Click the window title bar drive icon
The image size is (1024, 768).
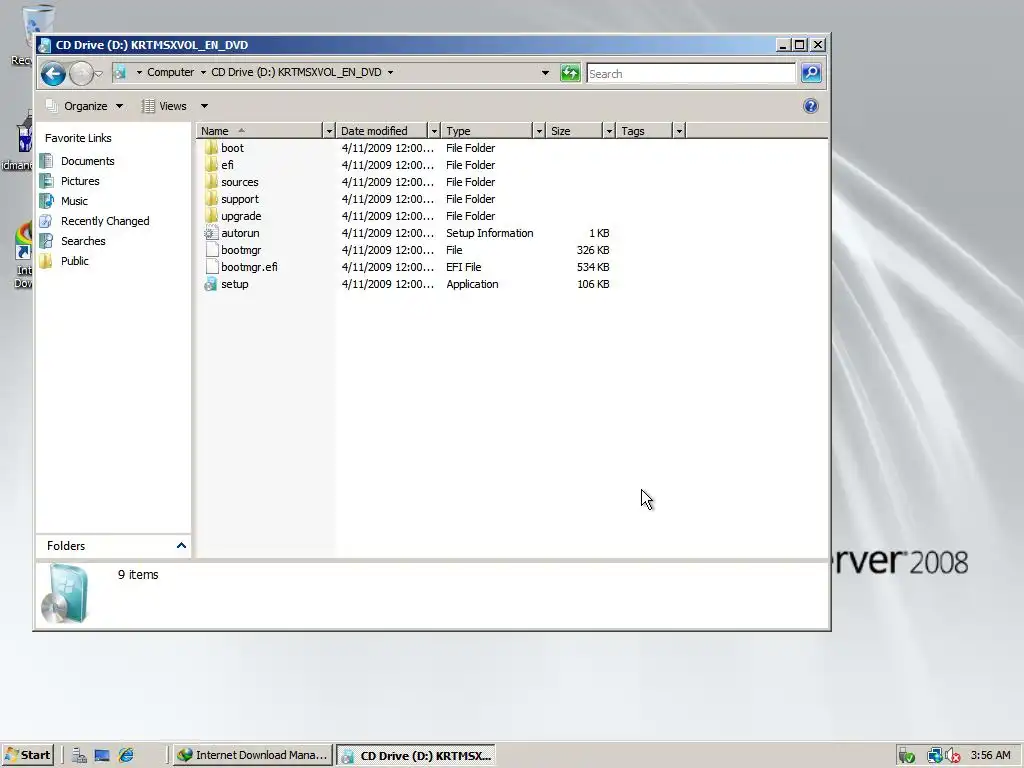point(44,45)
